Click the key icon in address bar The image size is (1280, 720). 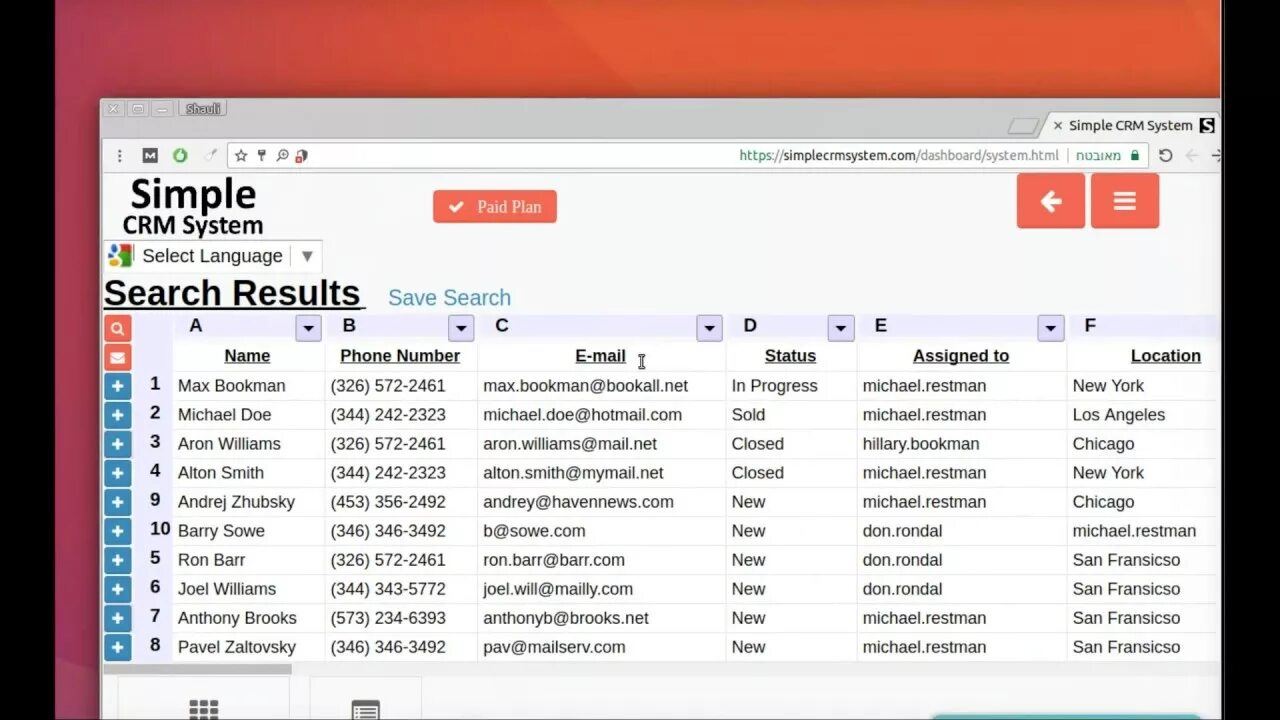(x=262, y=155)
